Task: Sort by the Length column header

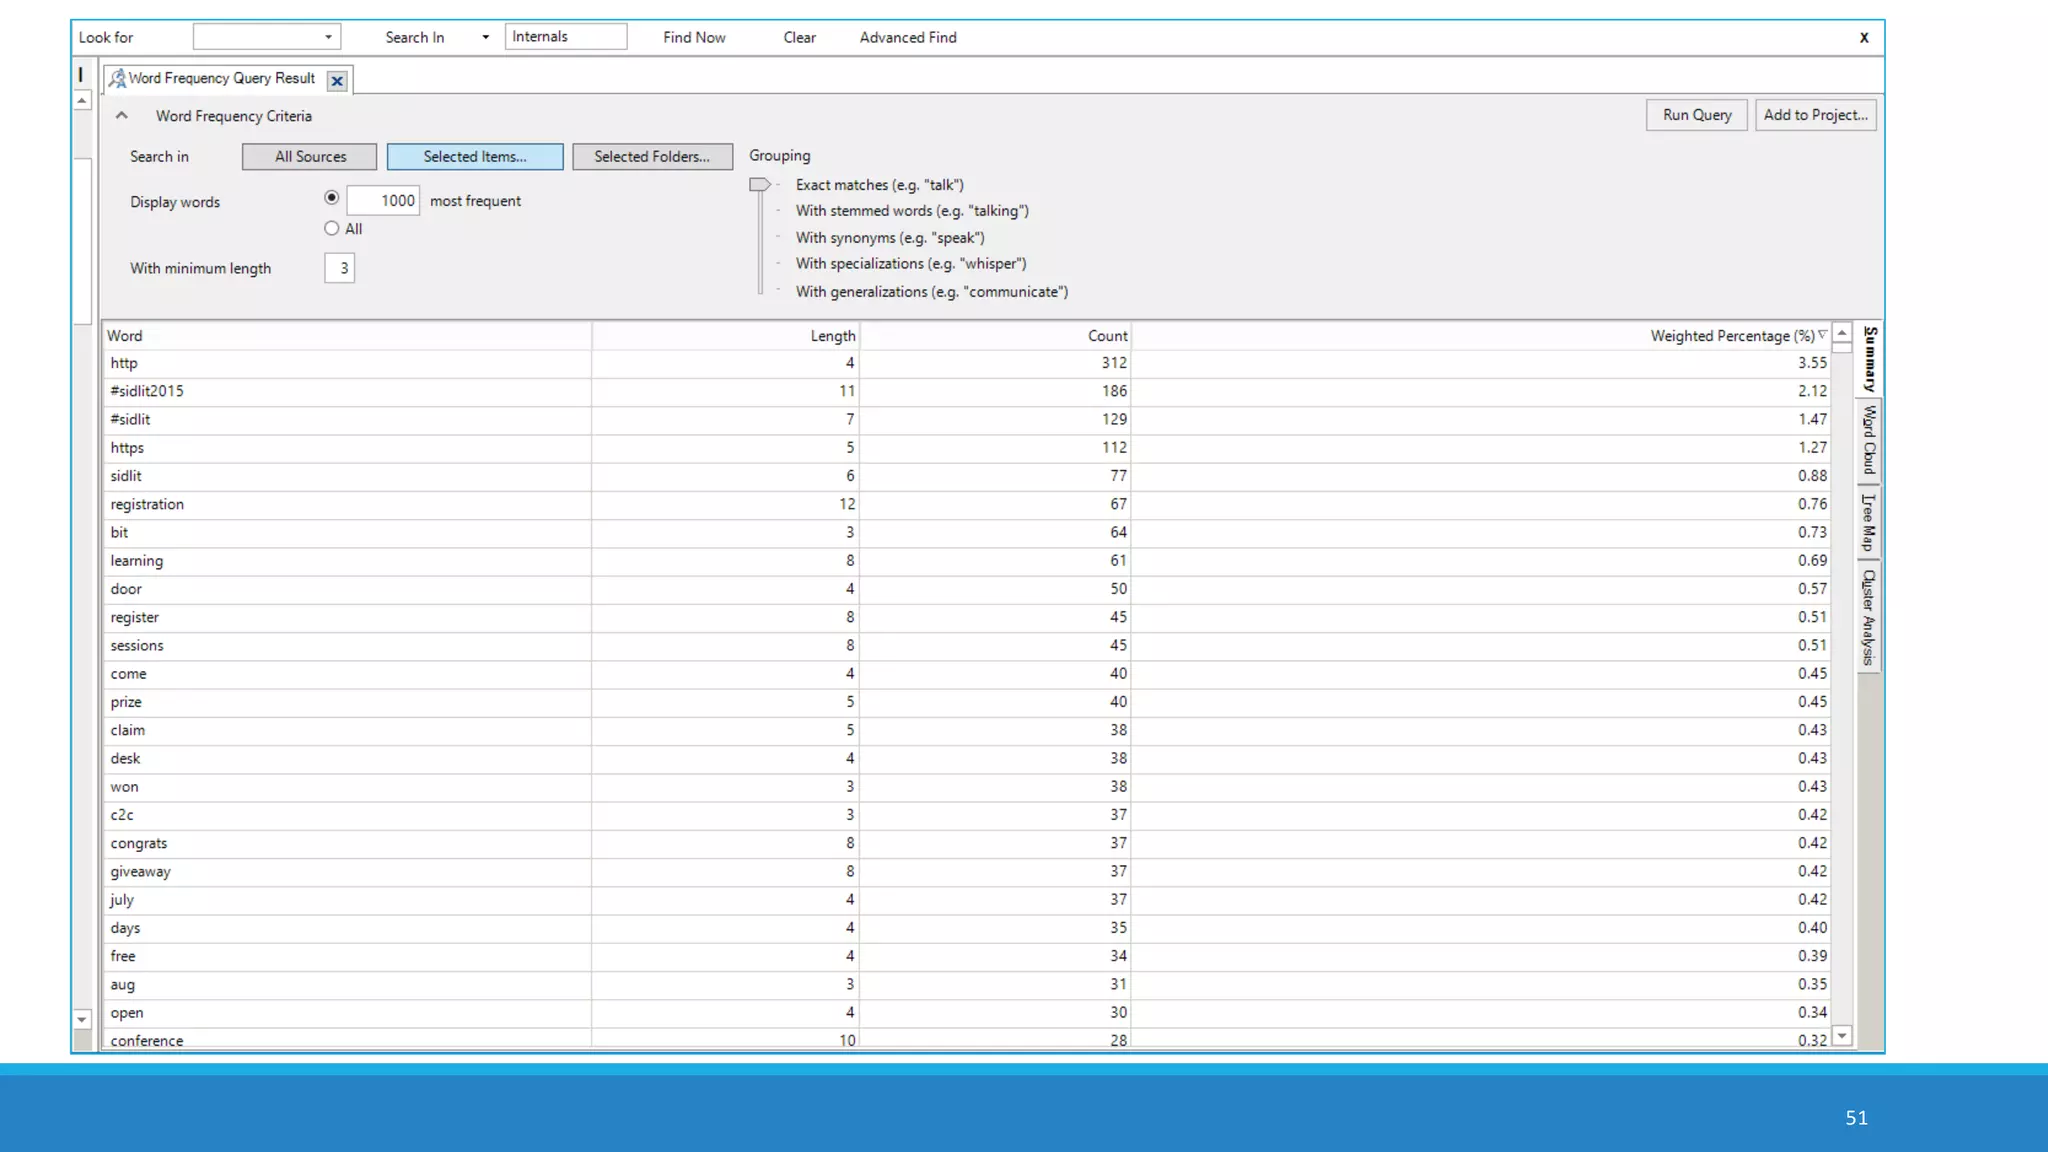Action: click(726, 336)
